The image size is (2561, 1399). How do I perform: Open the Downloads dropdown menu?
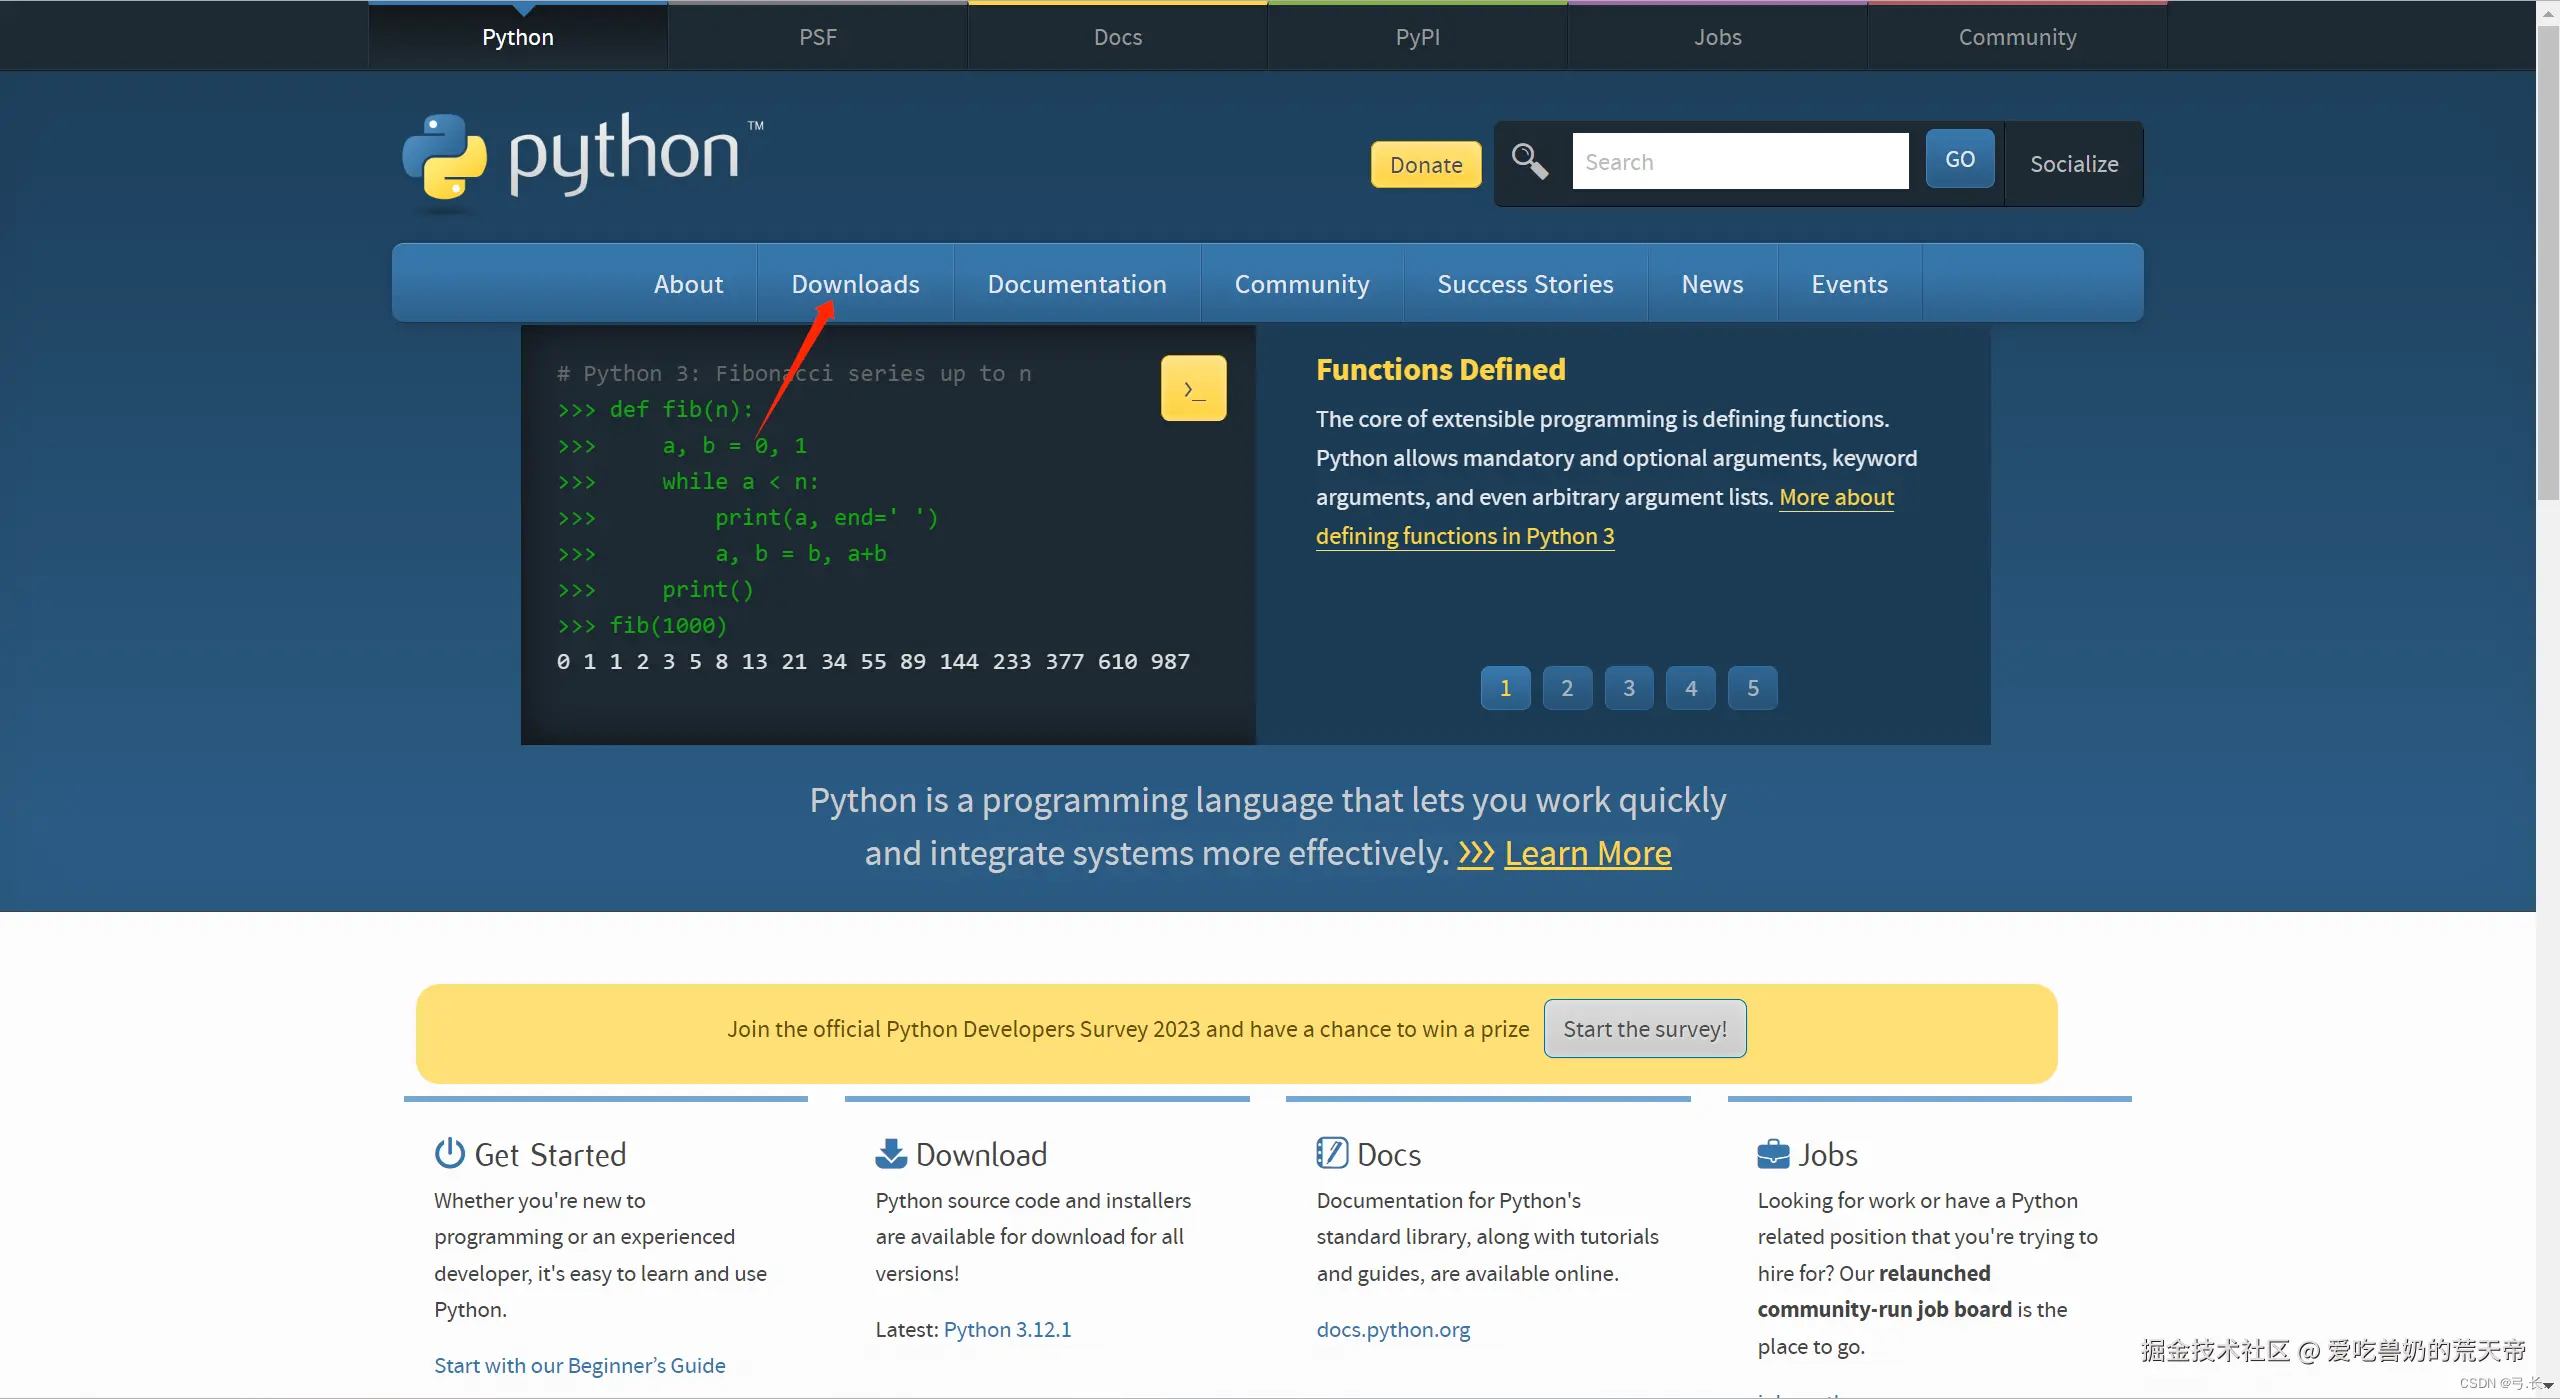point(855,284)
